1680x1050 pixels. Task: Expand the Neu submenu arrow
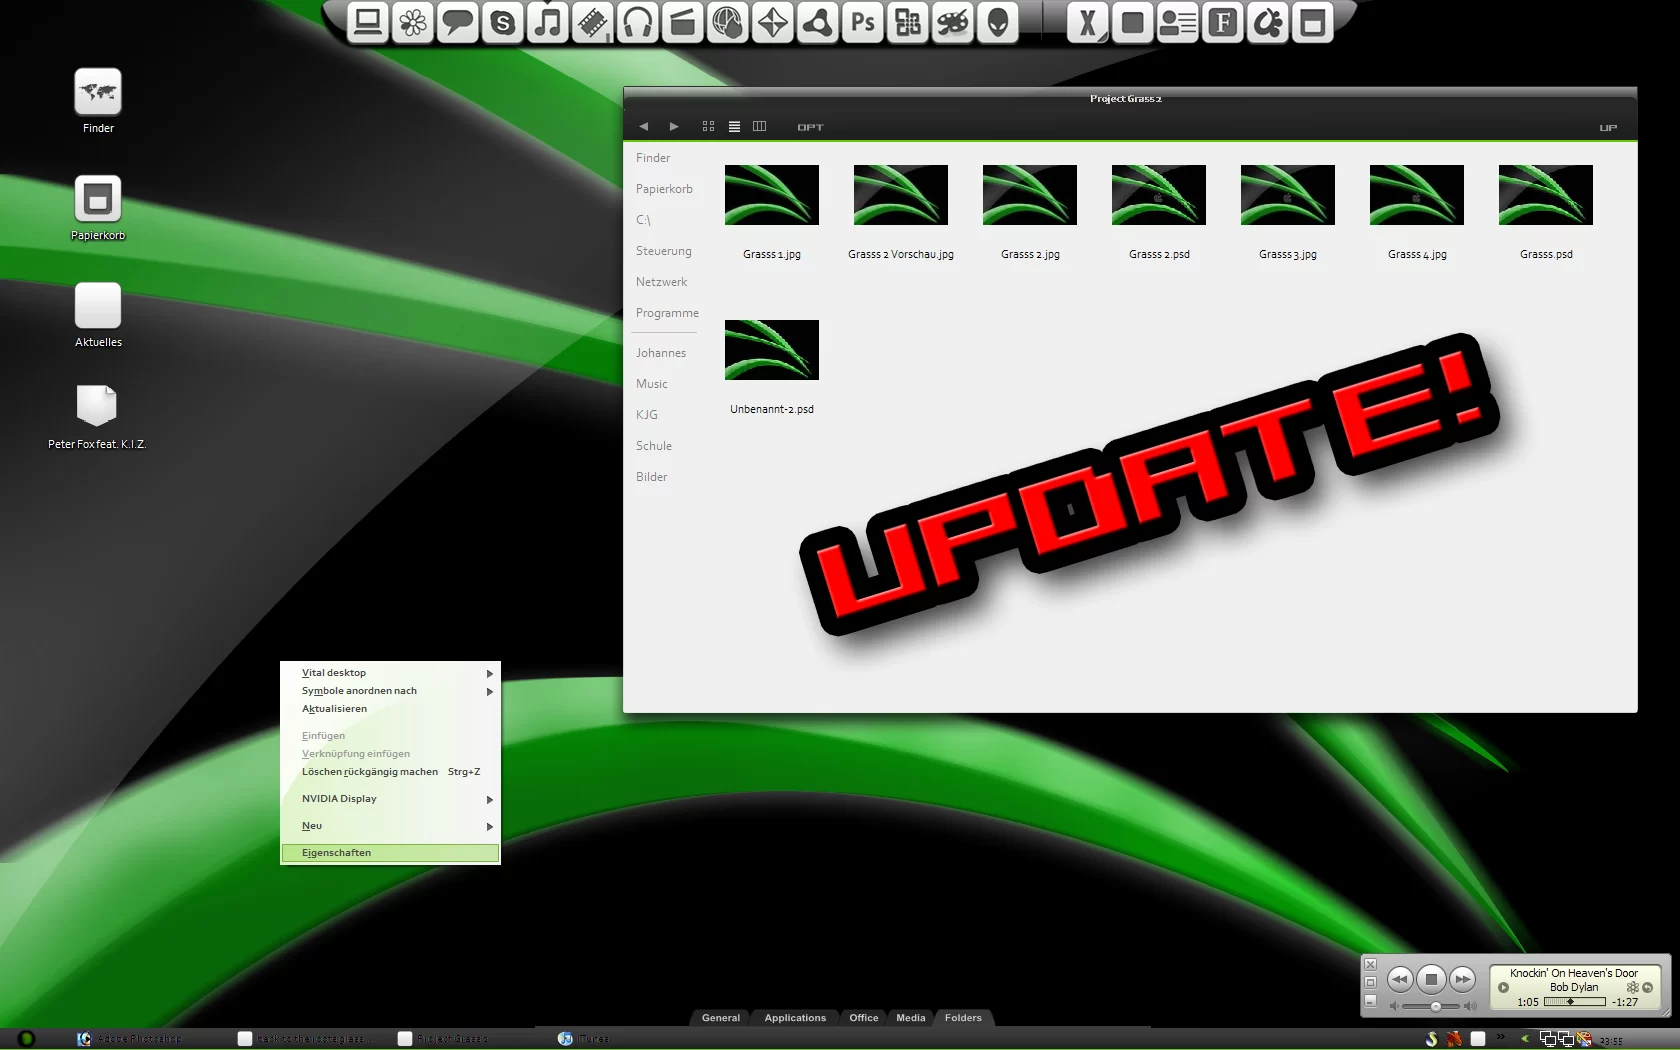tap(489, 827)
